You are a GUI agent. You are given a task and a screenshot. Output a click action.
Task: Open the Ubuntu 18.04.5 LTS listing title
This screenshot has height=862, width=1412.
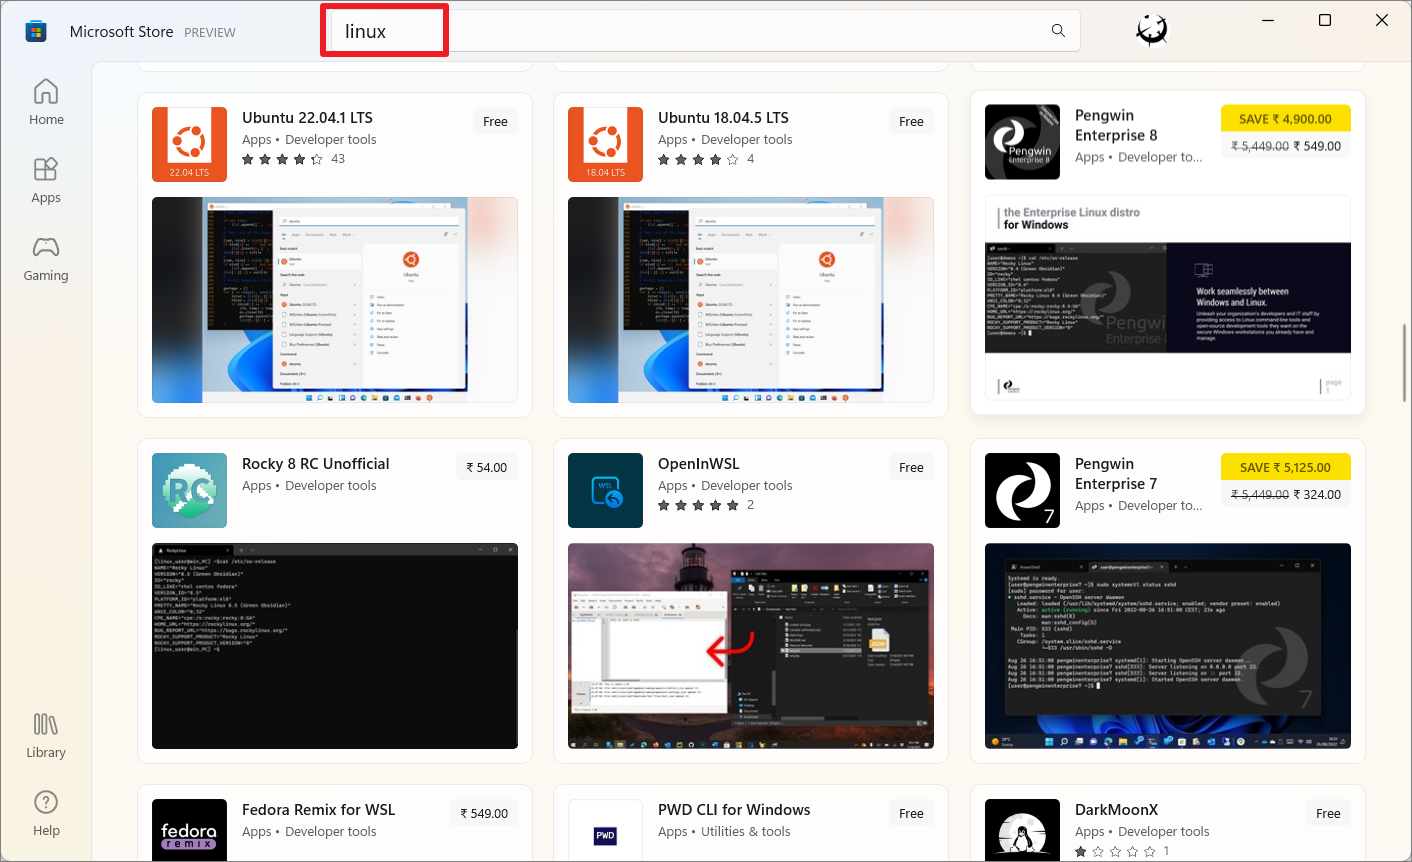coord(723,117)
